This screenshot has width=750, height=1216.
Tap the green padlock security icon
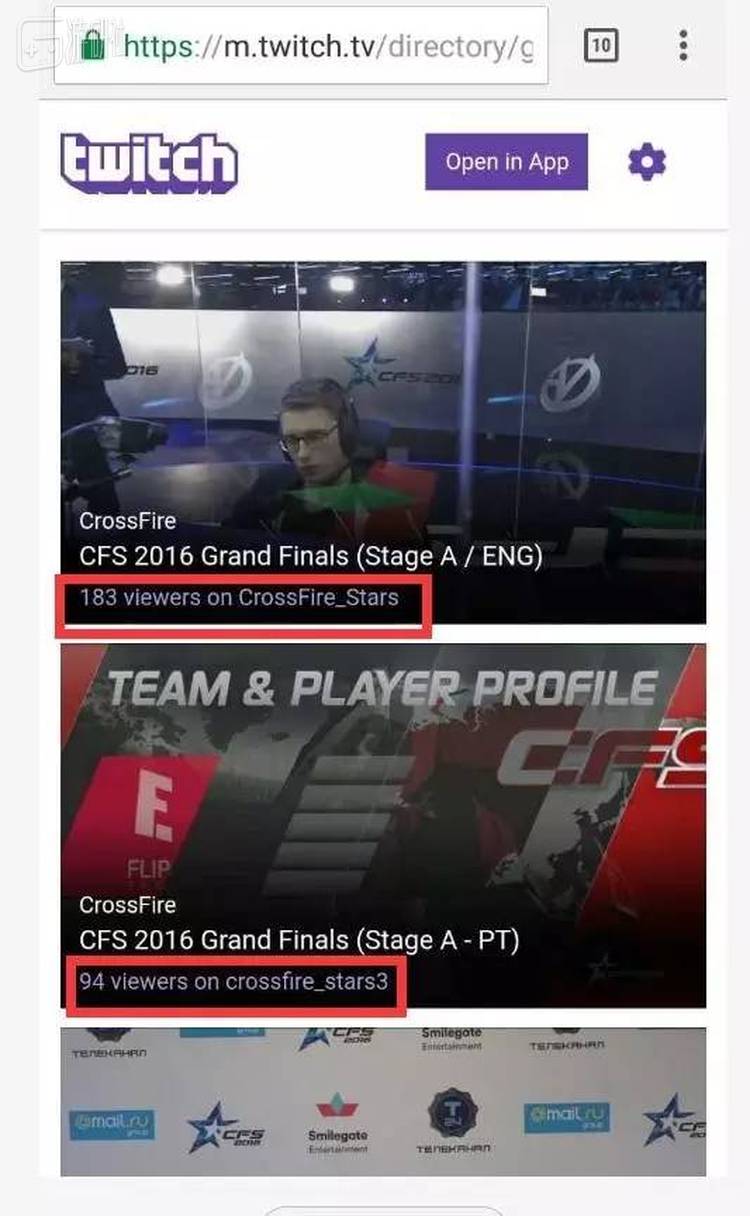[x=93, y=46]
